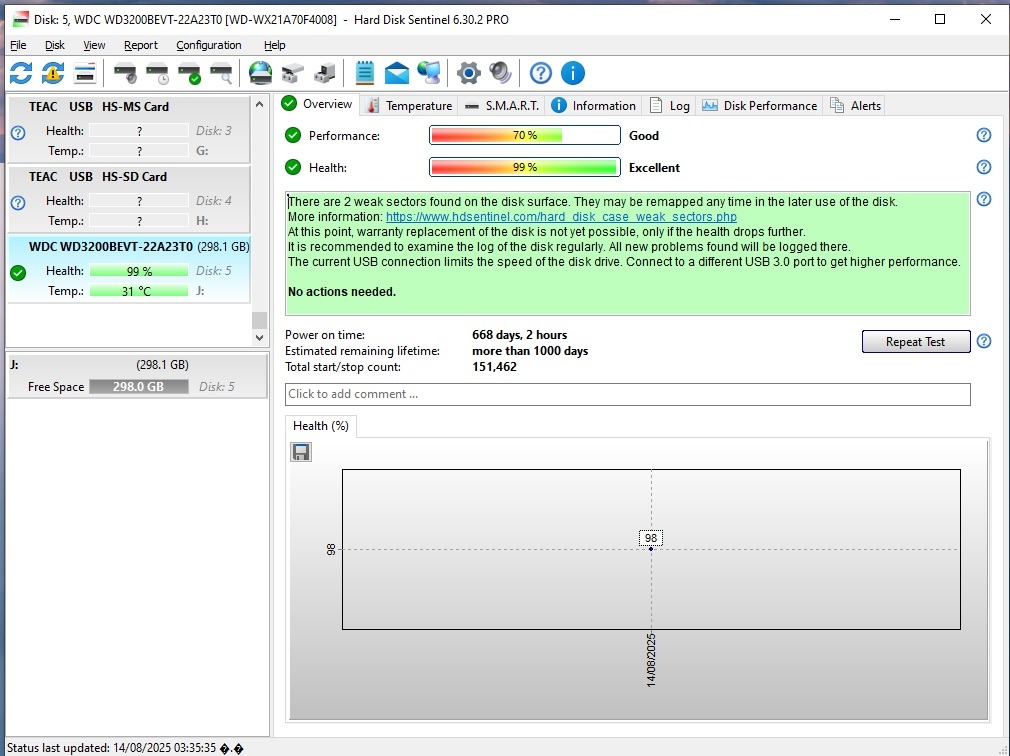1010x756 pixels.
Task: Open the Alerts tab
Action: (x=855, y=106)
